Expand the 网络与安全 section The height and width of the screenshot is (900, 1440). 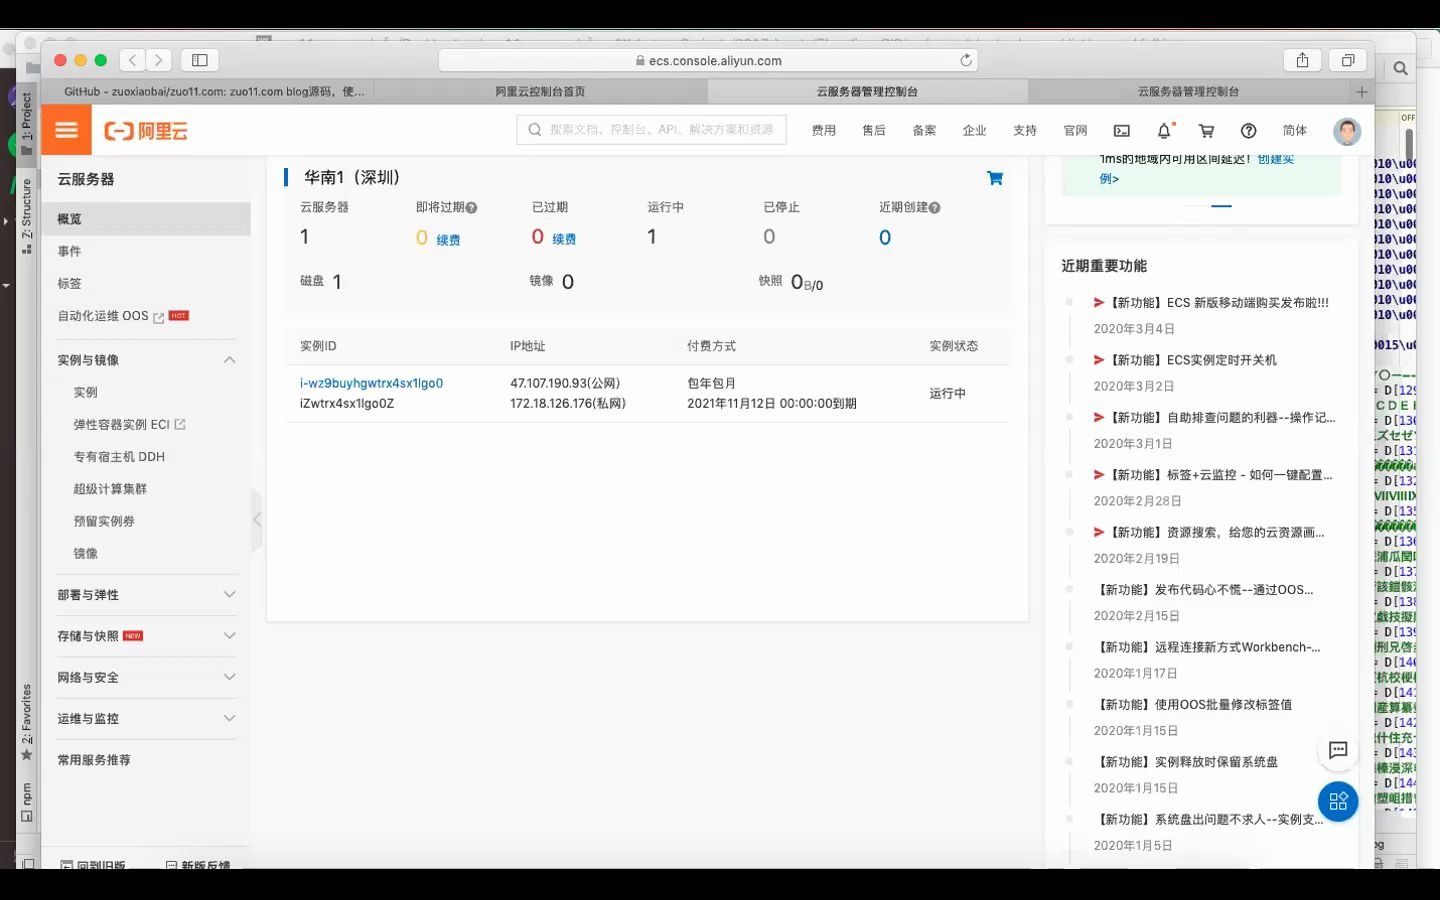(x=230, y=677)
